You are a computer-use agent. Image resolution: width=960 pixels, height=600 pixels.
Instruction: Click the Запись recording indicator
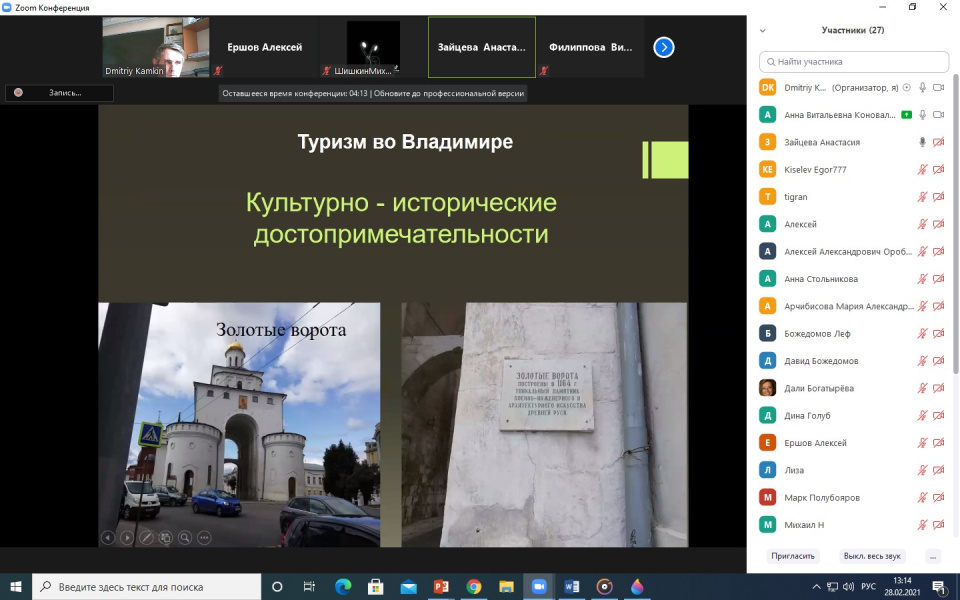(59, 92)
